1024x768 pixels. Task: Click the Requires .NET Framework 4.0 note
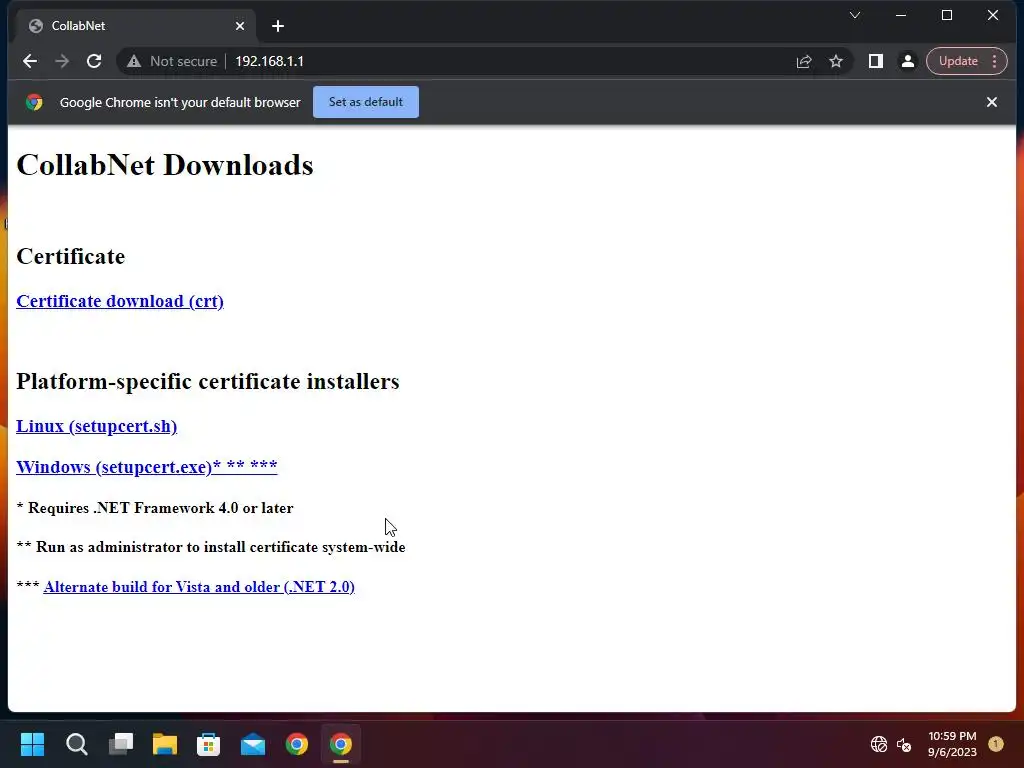(x=155, y=507)
